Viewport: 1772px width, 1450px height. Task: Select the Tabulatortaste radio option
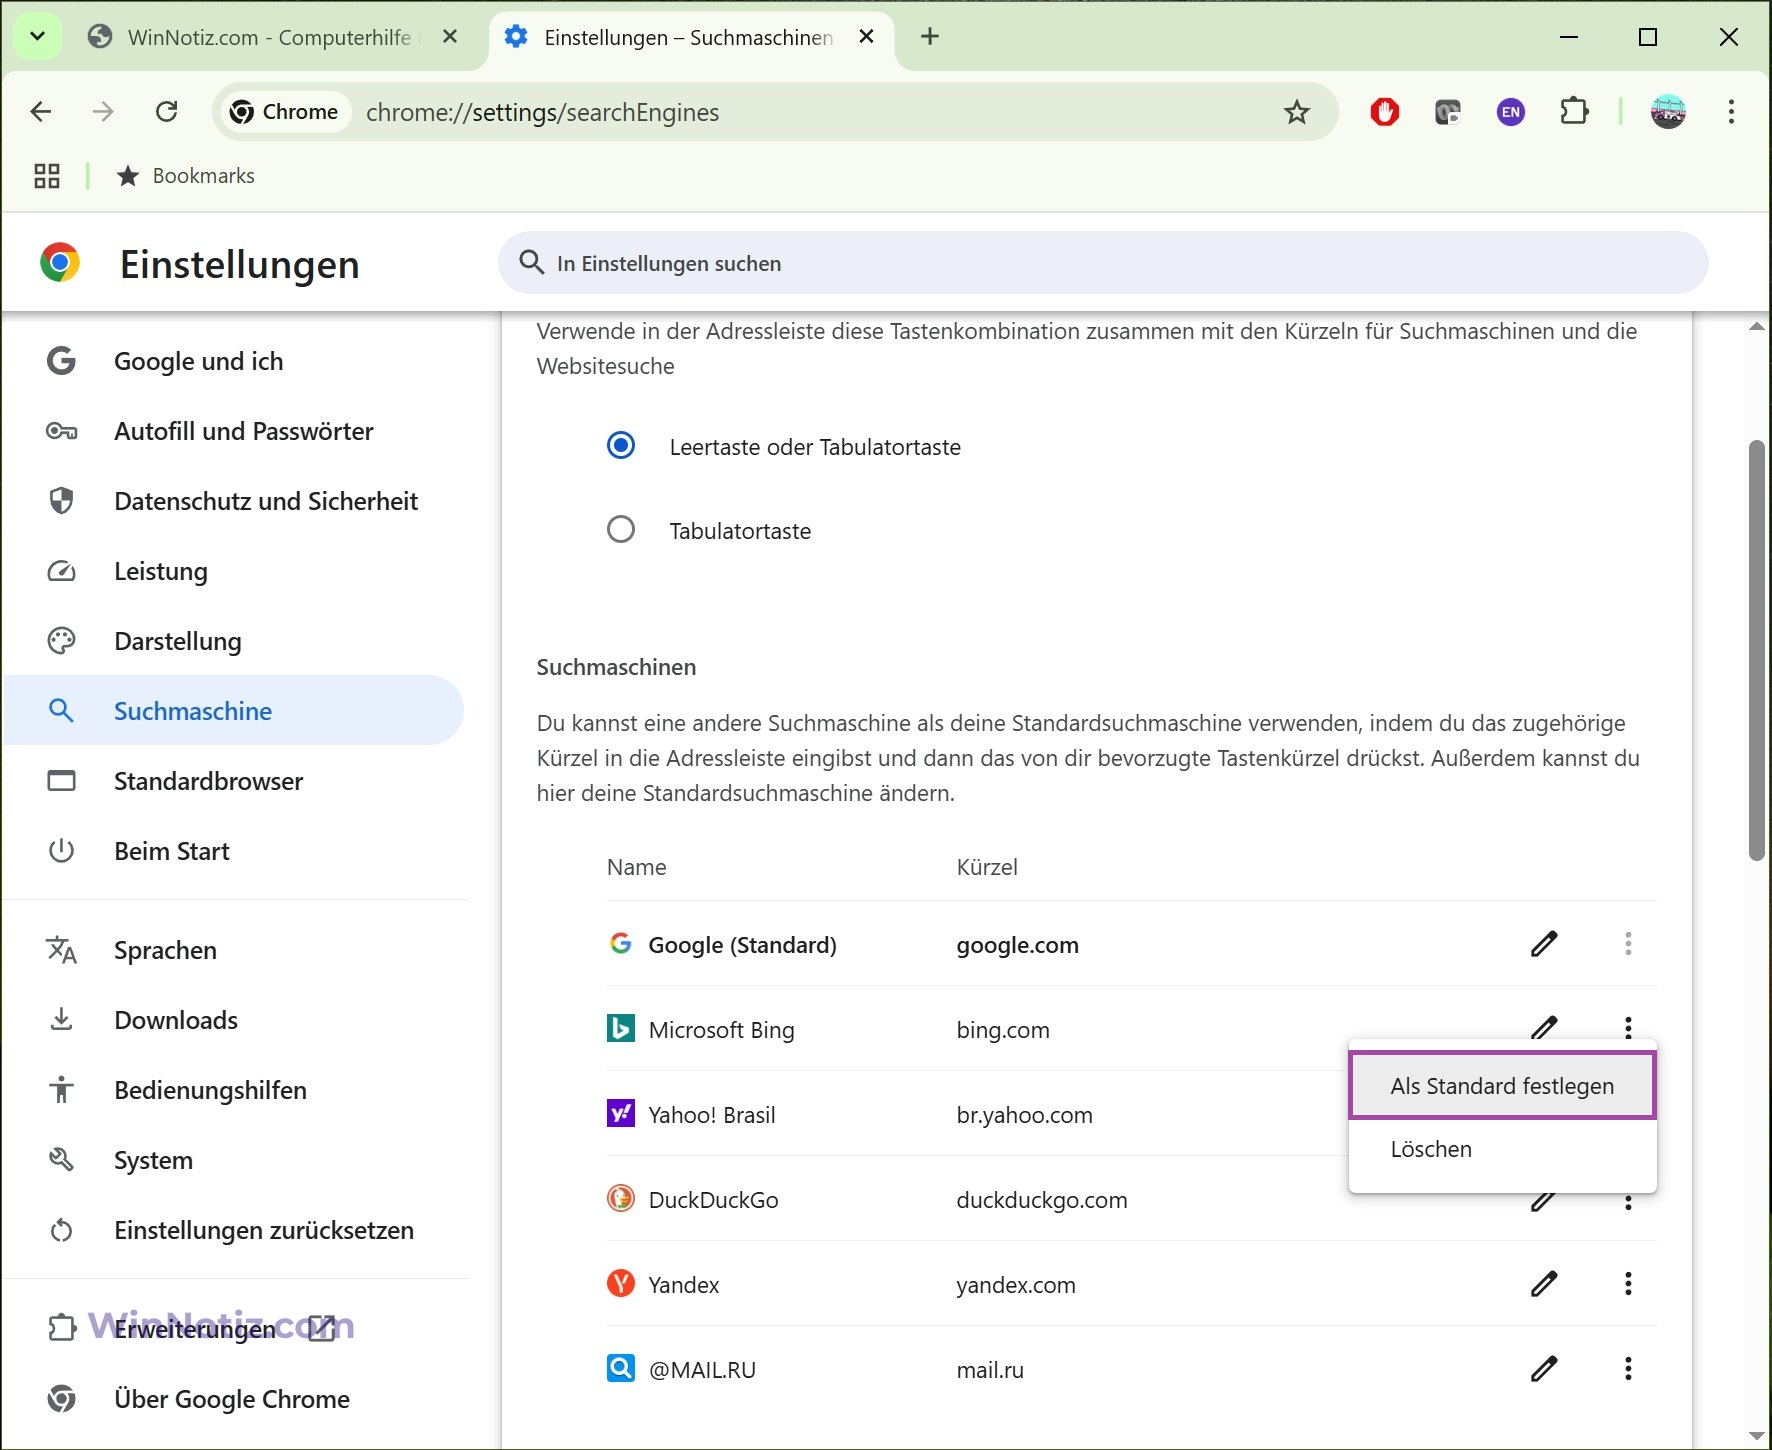(x=621, y=529)
